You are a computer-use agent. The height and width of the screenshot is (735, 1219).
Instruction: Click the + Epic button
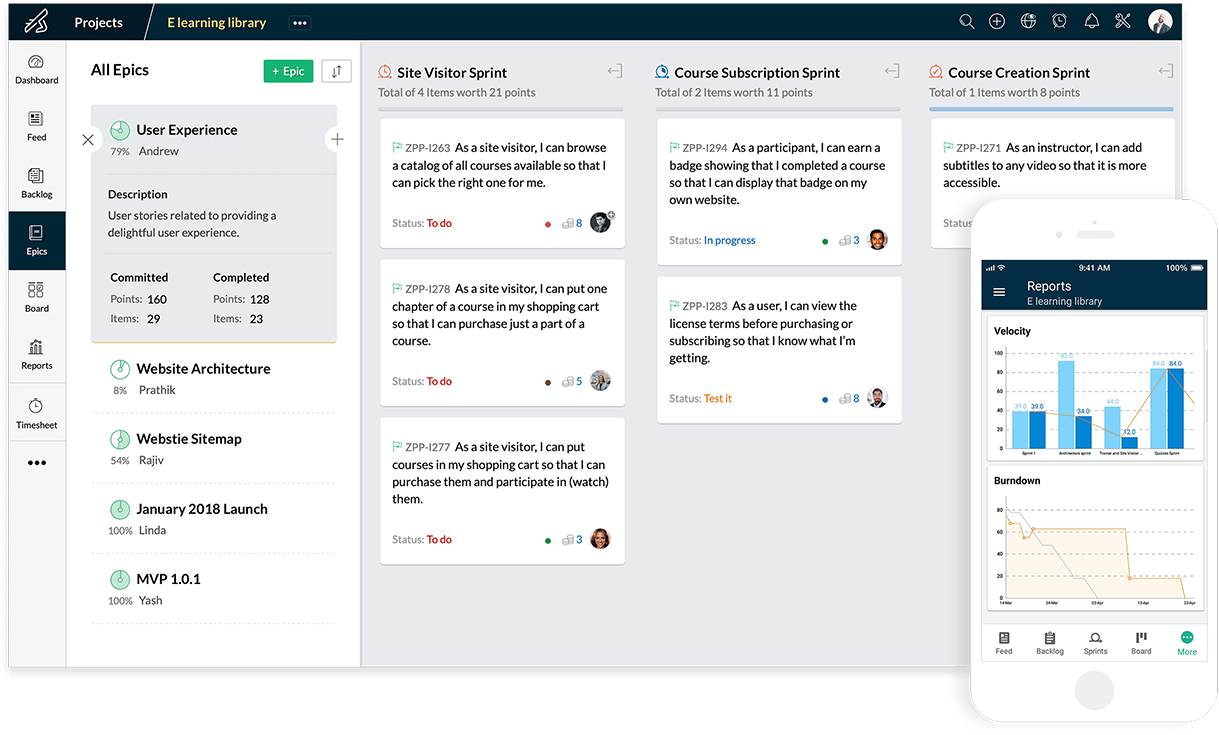coord(288,71)
